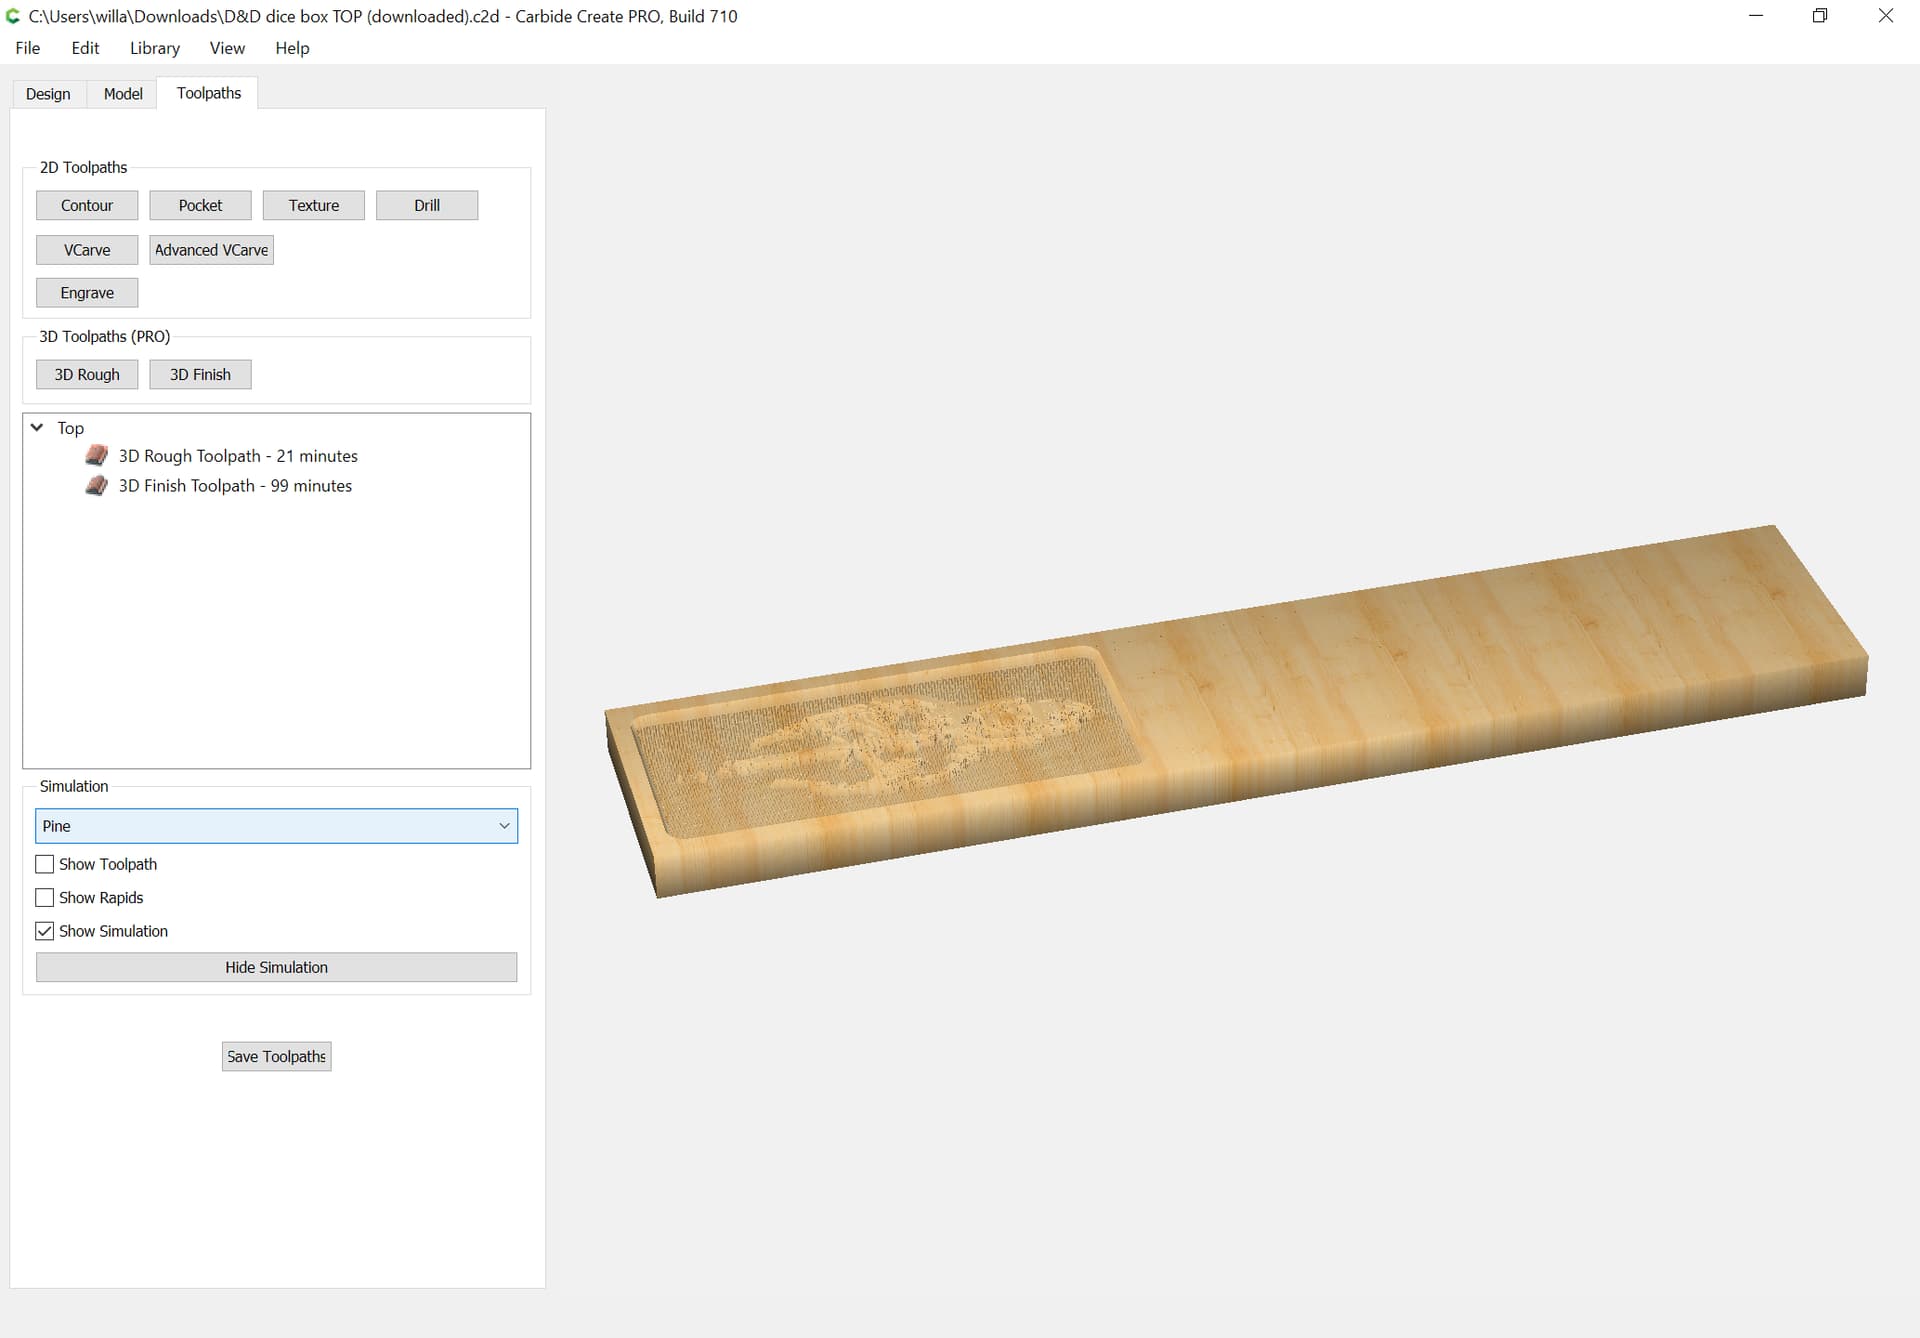Open the Pine material dropdown

pyautogui.click(x=276, y=826)
